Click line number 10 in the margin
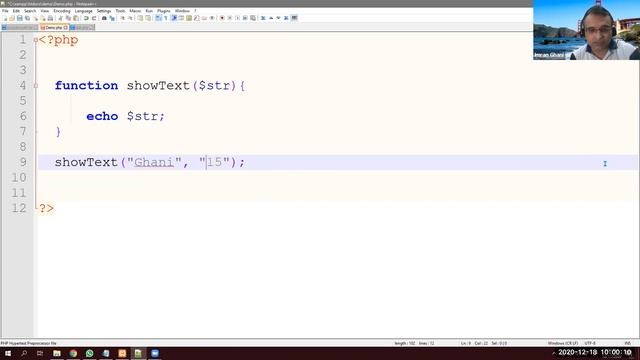The image size is (640, 360). pos(19,178)
